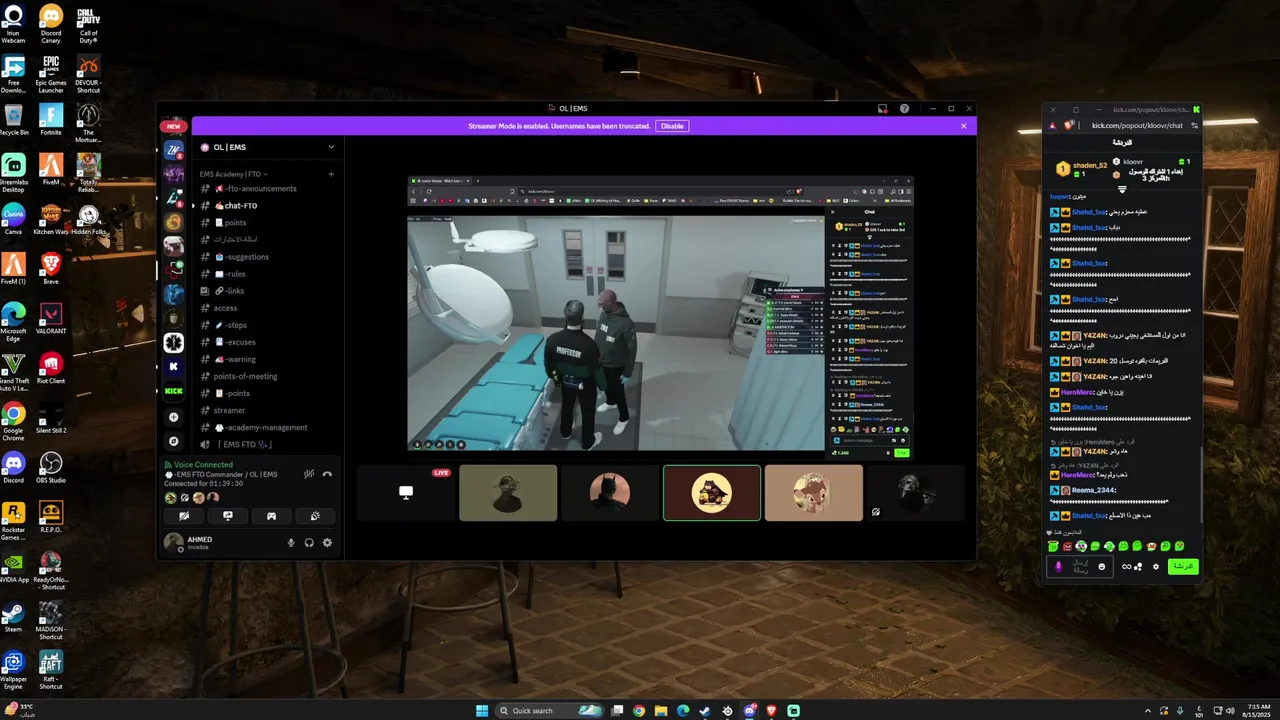Open Kick chat settings gear

(1156, 567)
